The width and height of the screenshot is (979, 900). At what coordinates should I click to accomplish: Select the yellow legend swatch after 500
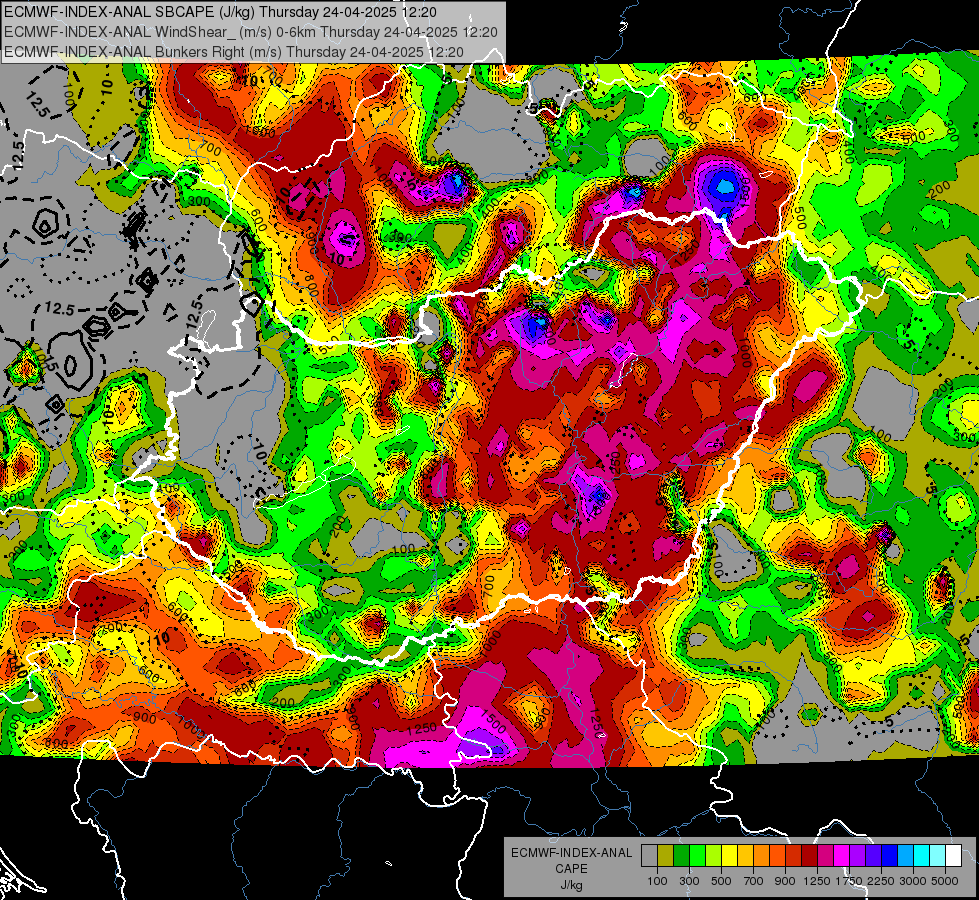coord(729,856)
